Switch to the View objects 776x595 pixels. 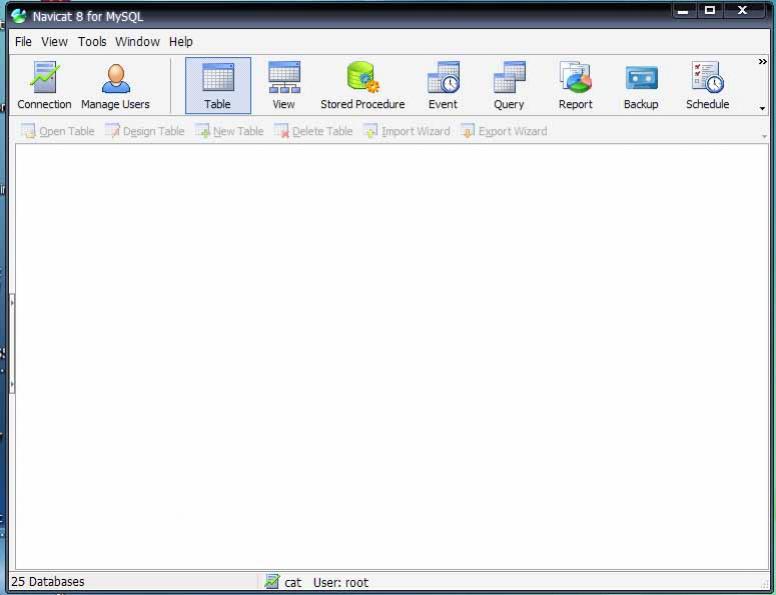point(284,86)
